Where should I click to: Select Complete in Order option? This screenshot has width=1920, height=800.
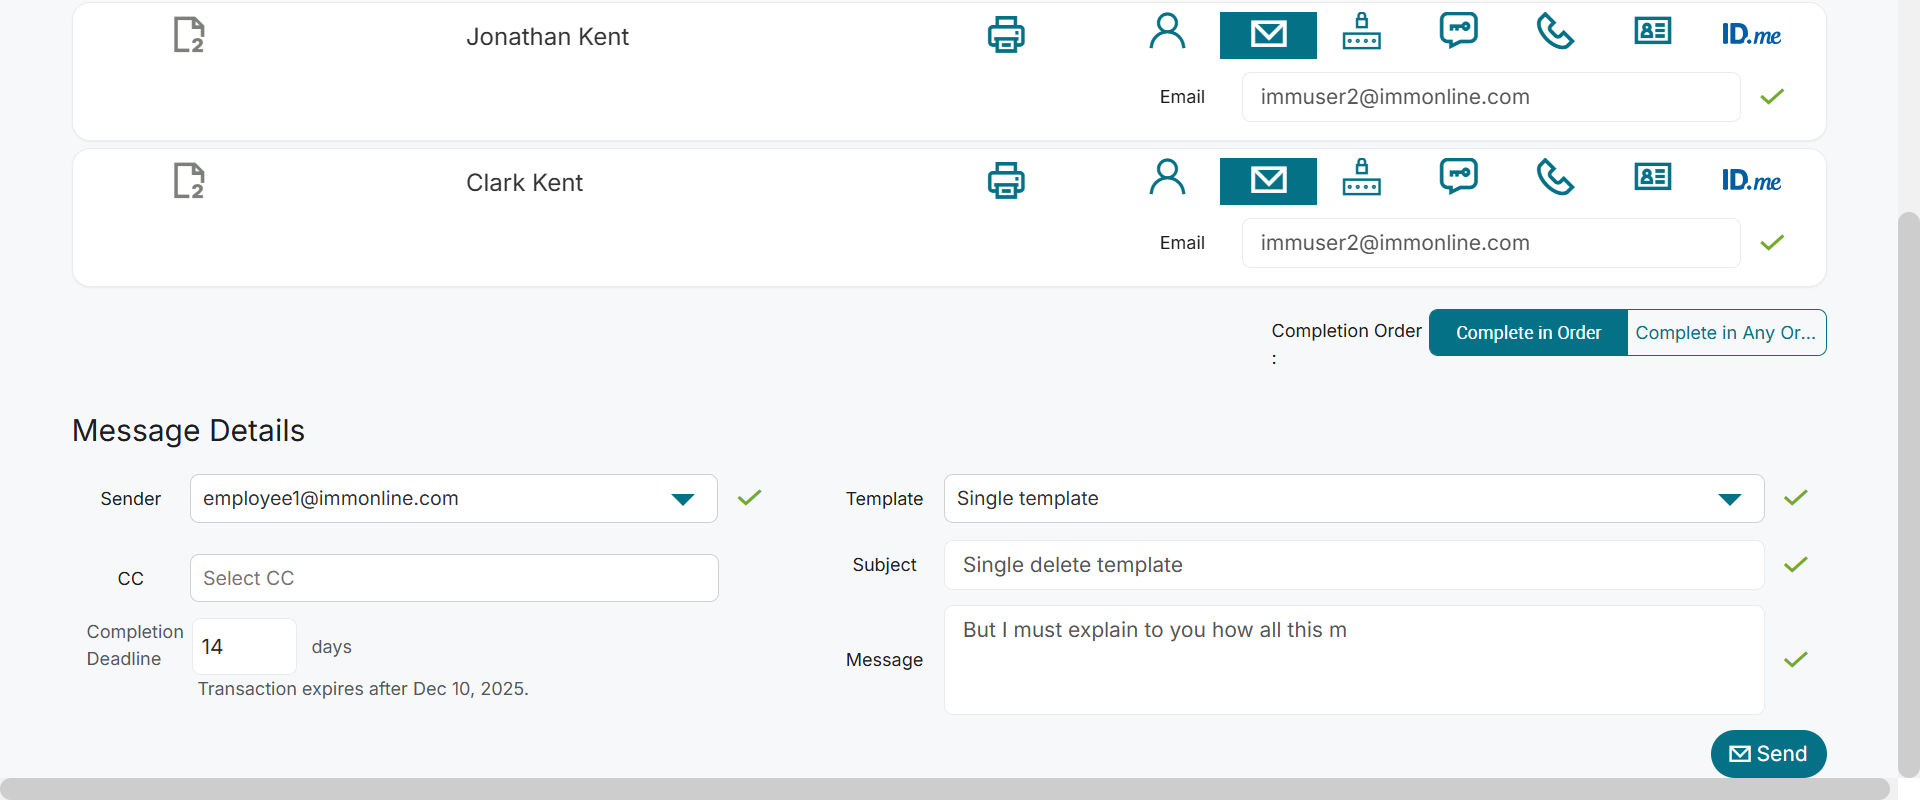pyautogui.click(x=1528, y=333)
